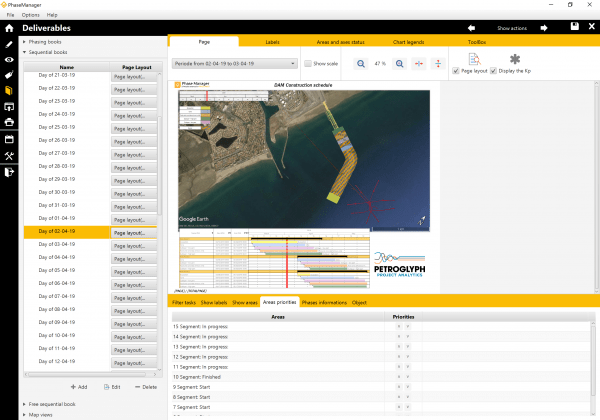Image resolution: width=600 pixels, height=420 pixels.
Task: Open the calendar icon in the sidebar
Action: pyautogui.click(x=9, y=138)
